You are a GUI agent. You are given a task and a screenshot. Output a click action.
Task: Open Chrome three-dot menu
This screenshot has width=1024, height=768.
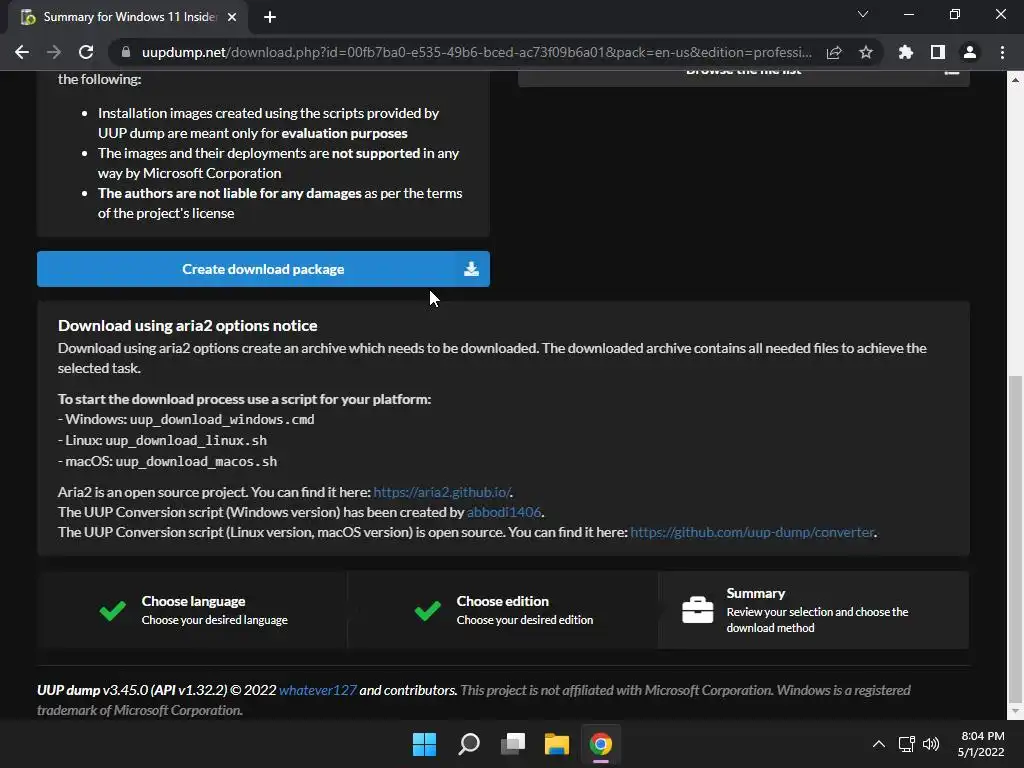tap(1002, 52)
